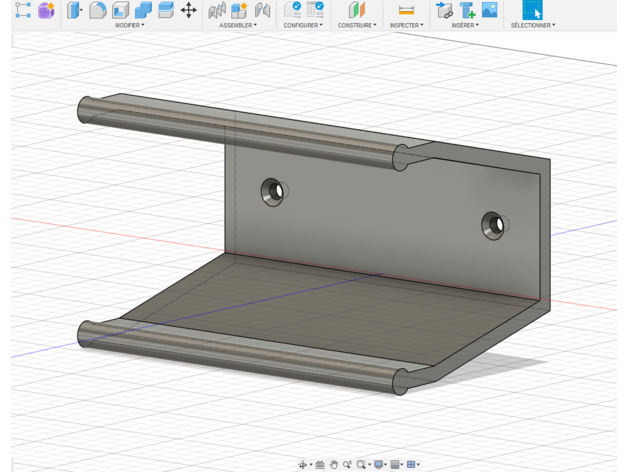Open the ASSEMBLER dropdown

(238, 26)
